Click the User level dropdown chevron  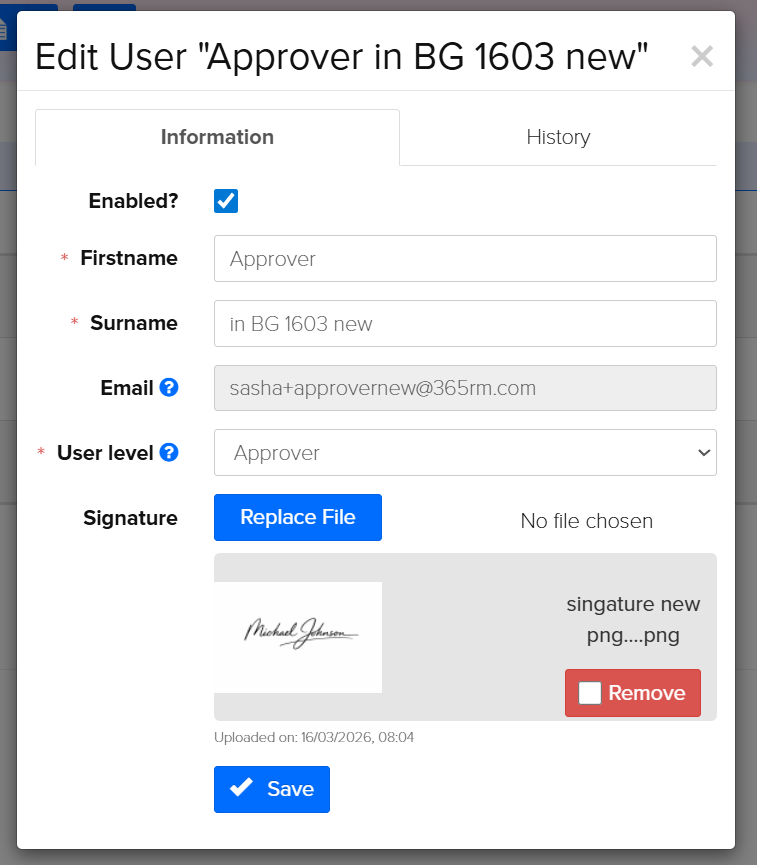point(703,452)
